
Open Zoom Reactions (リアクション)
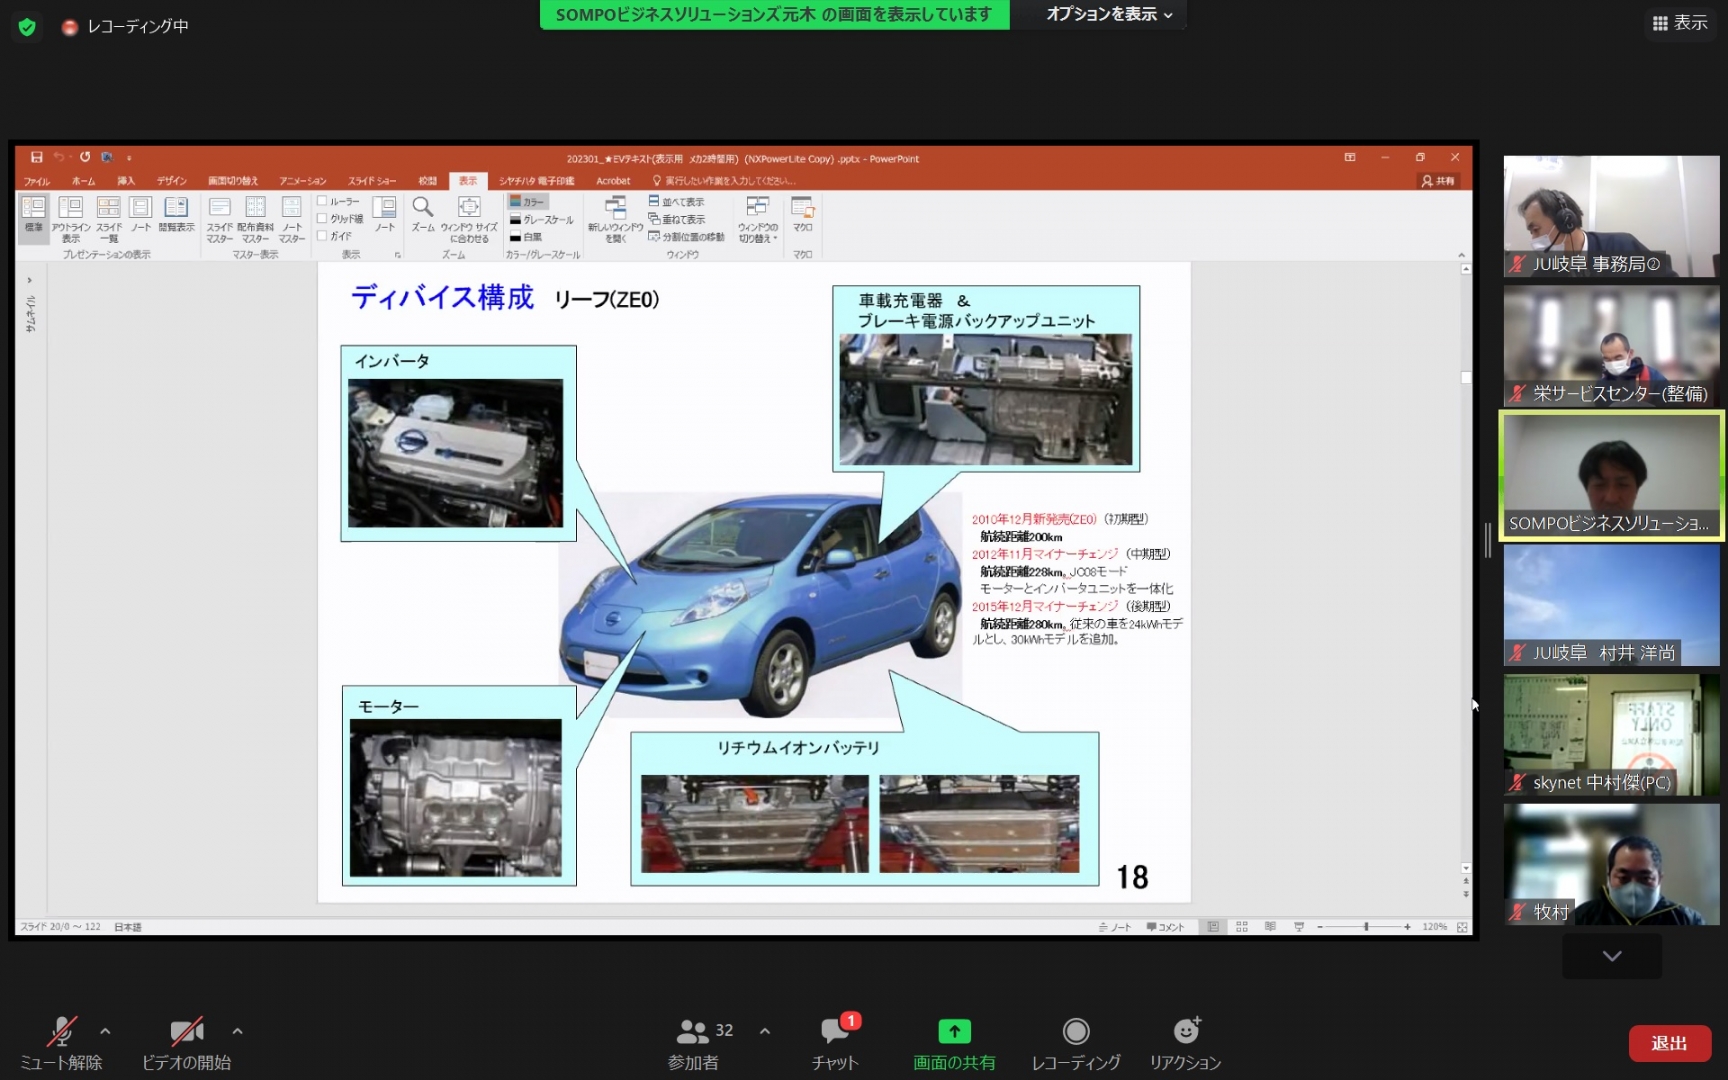point(1185,1043)
